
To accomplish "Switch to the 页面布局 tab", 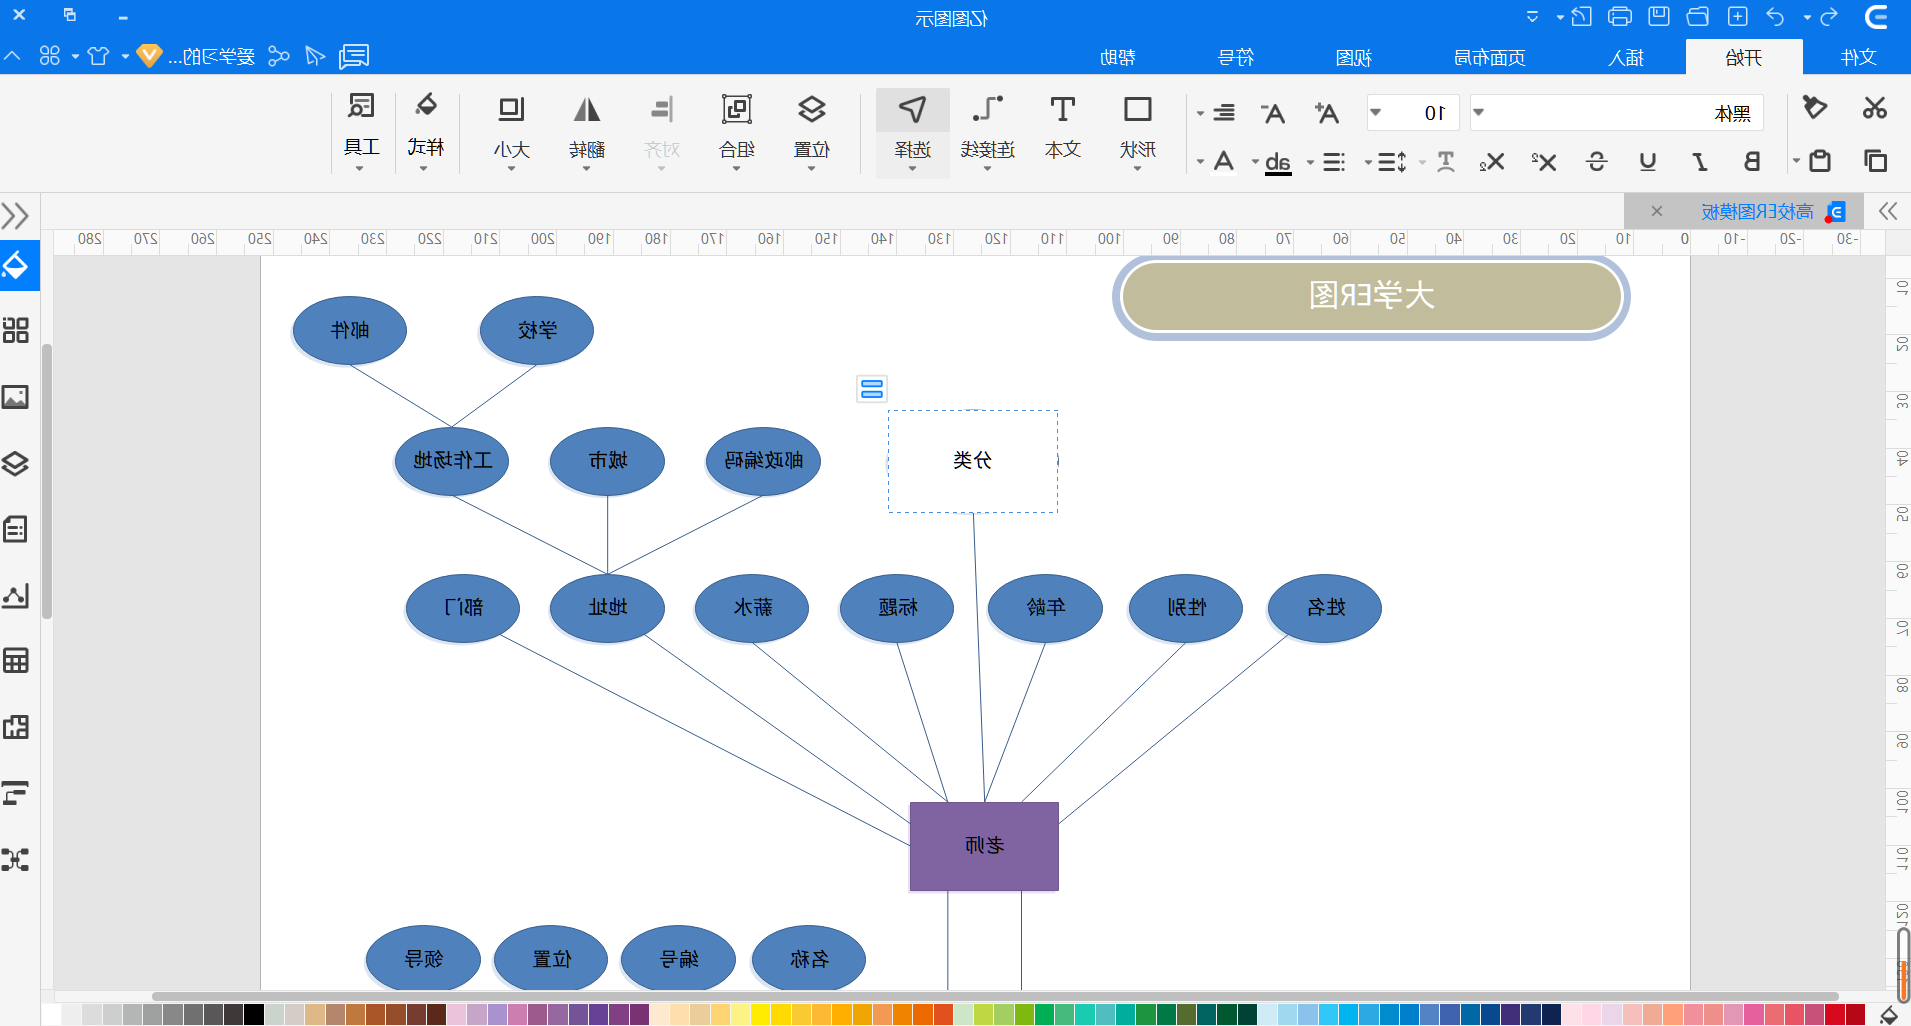I will point(1490,57).
